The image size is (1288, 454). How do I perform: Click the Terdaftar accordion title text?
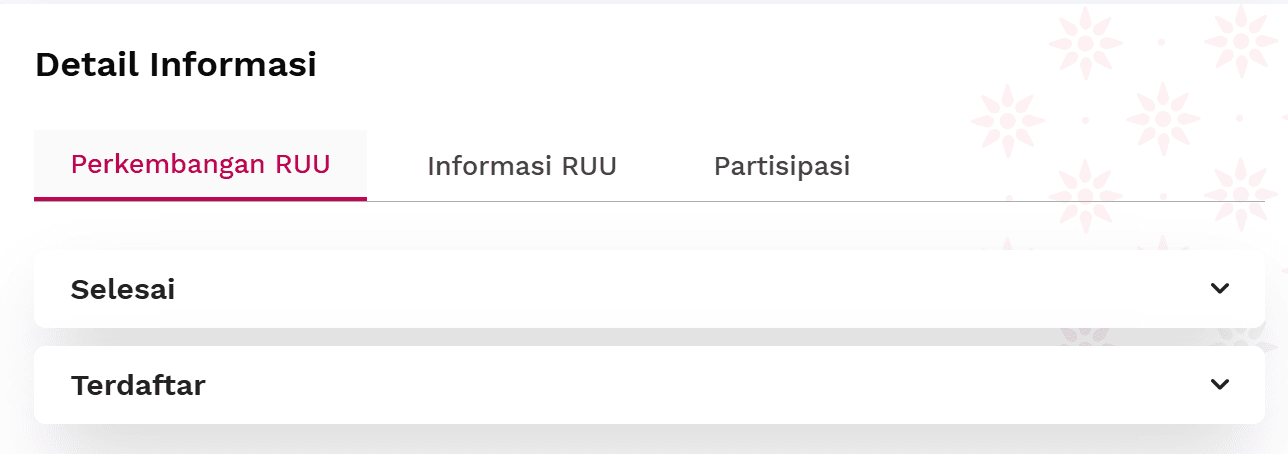138,386
